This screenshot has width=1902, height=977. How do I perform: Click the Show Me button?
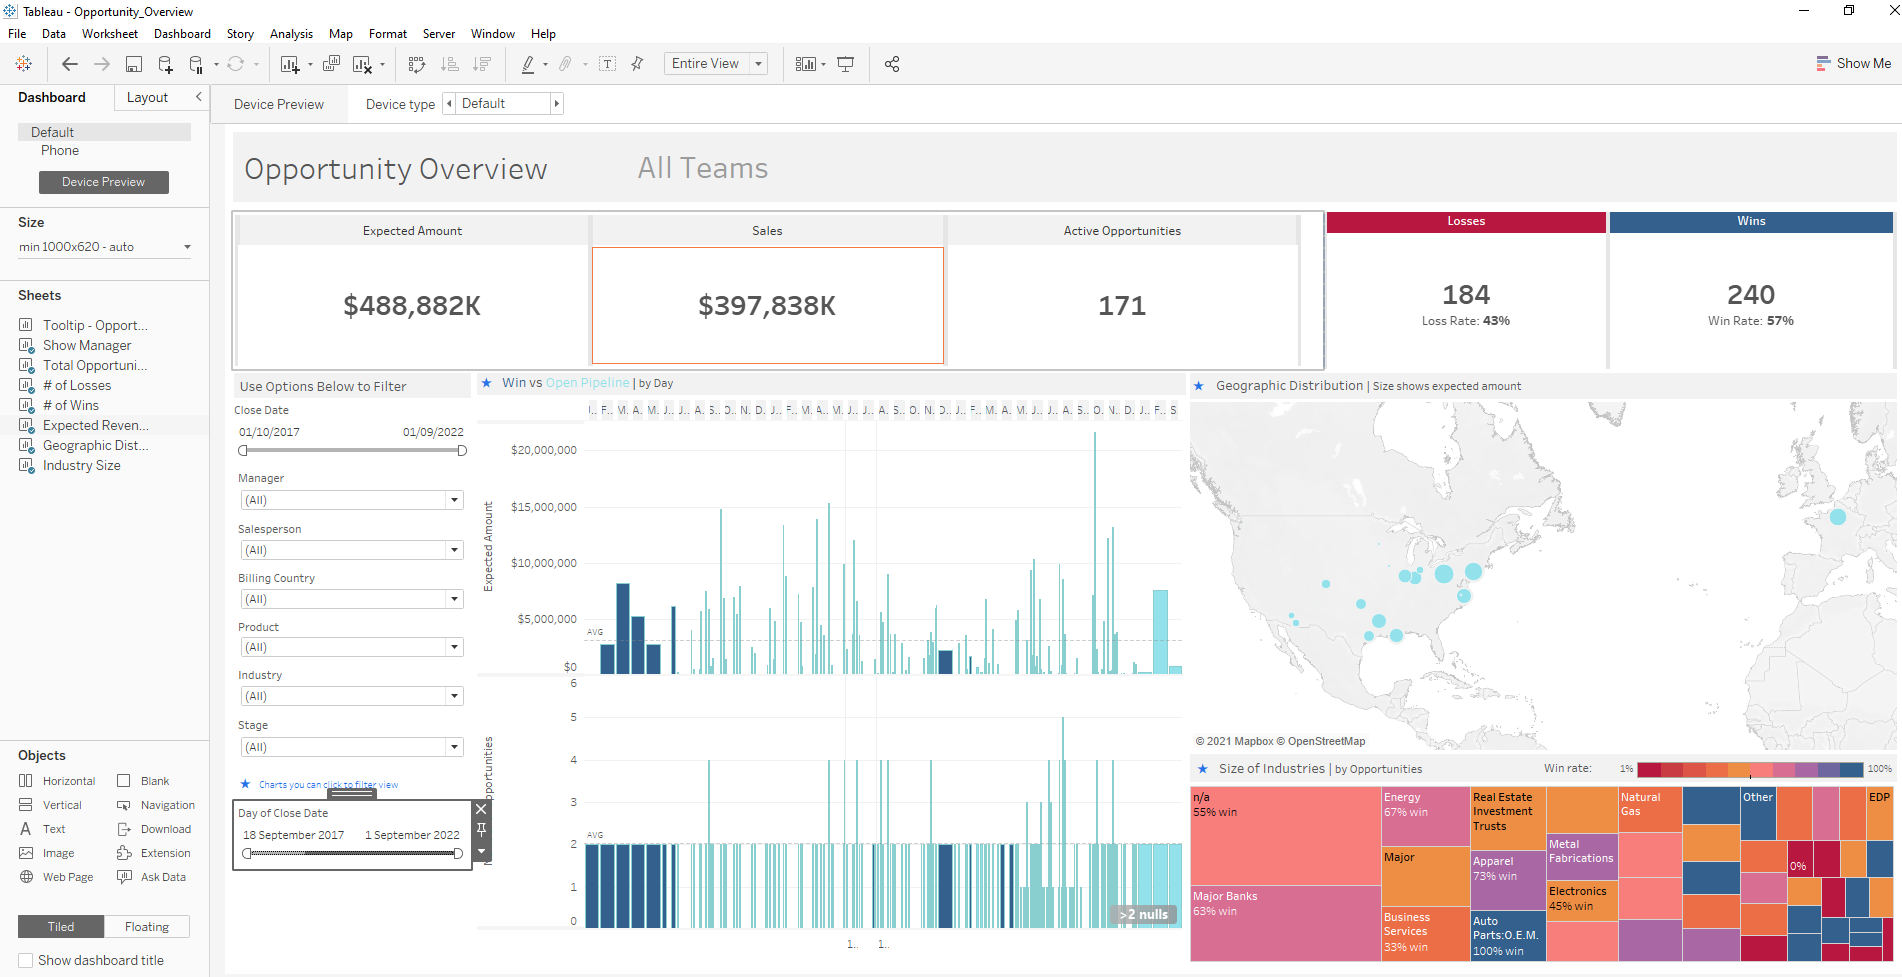[x=1853, y=63]
